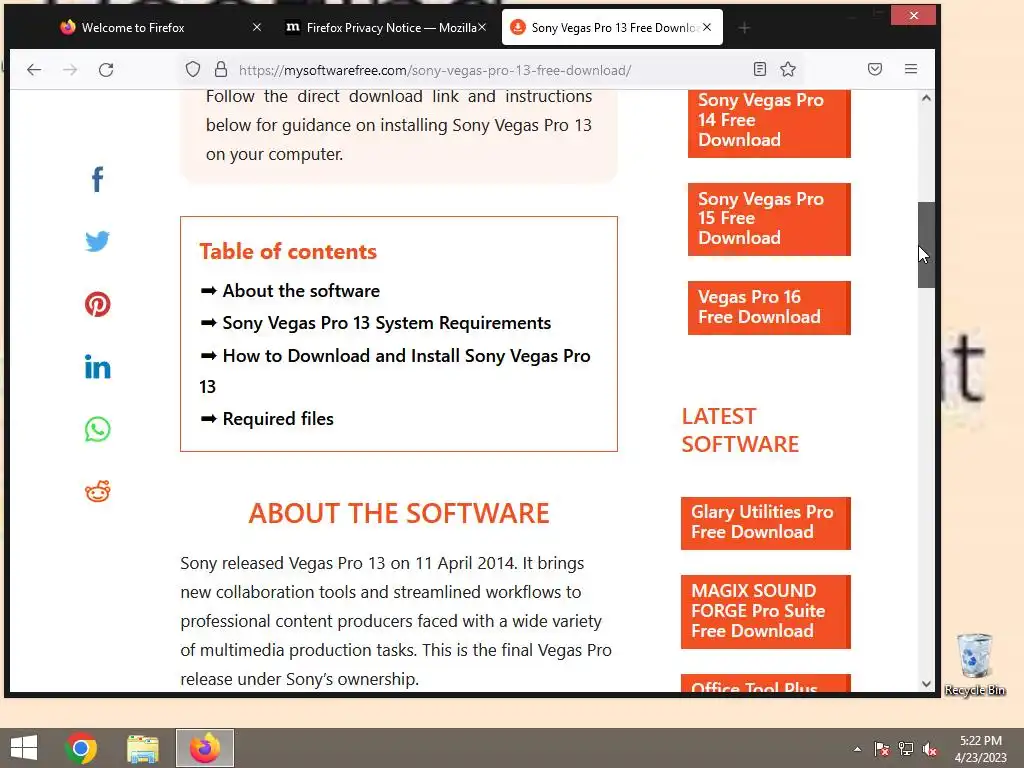Screen dimensions: 1024x768
Task: Close the Firefox Privacy Notice tab
Action: [x=482, y=27]
